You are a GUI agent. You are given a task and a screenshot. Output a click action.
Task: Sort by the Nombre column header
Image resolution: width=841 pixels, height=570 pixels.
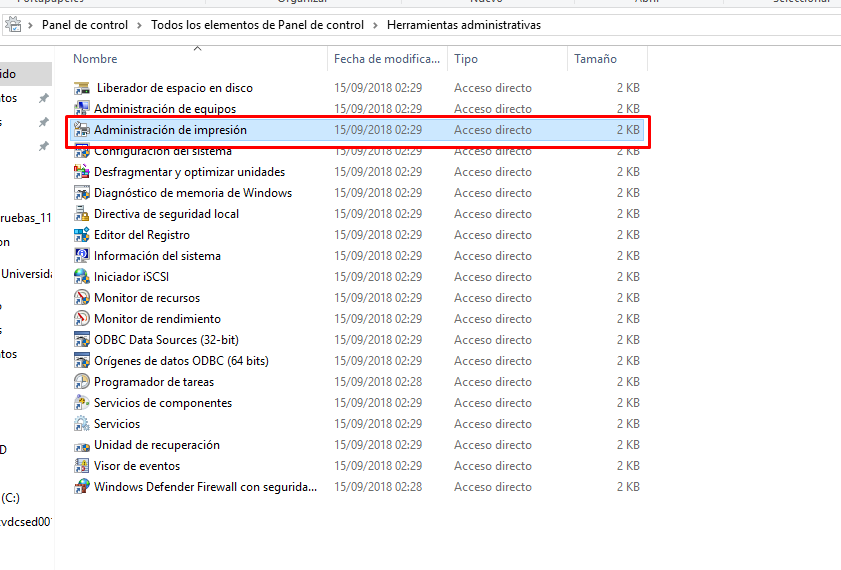[95, 60]
